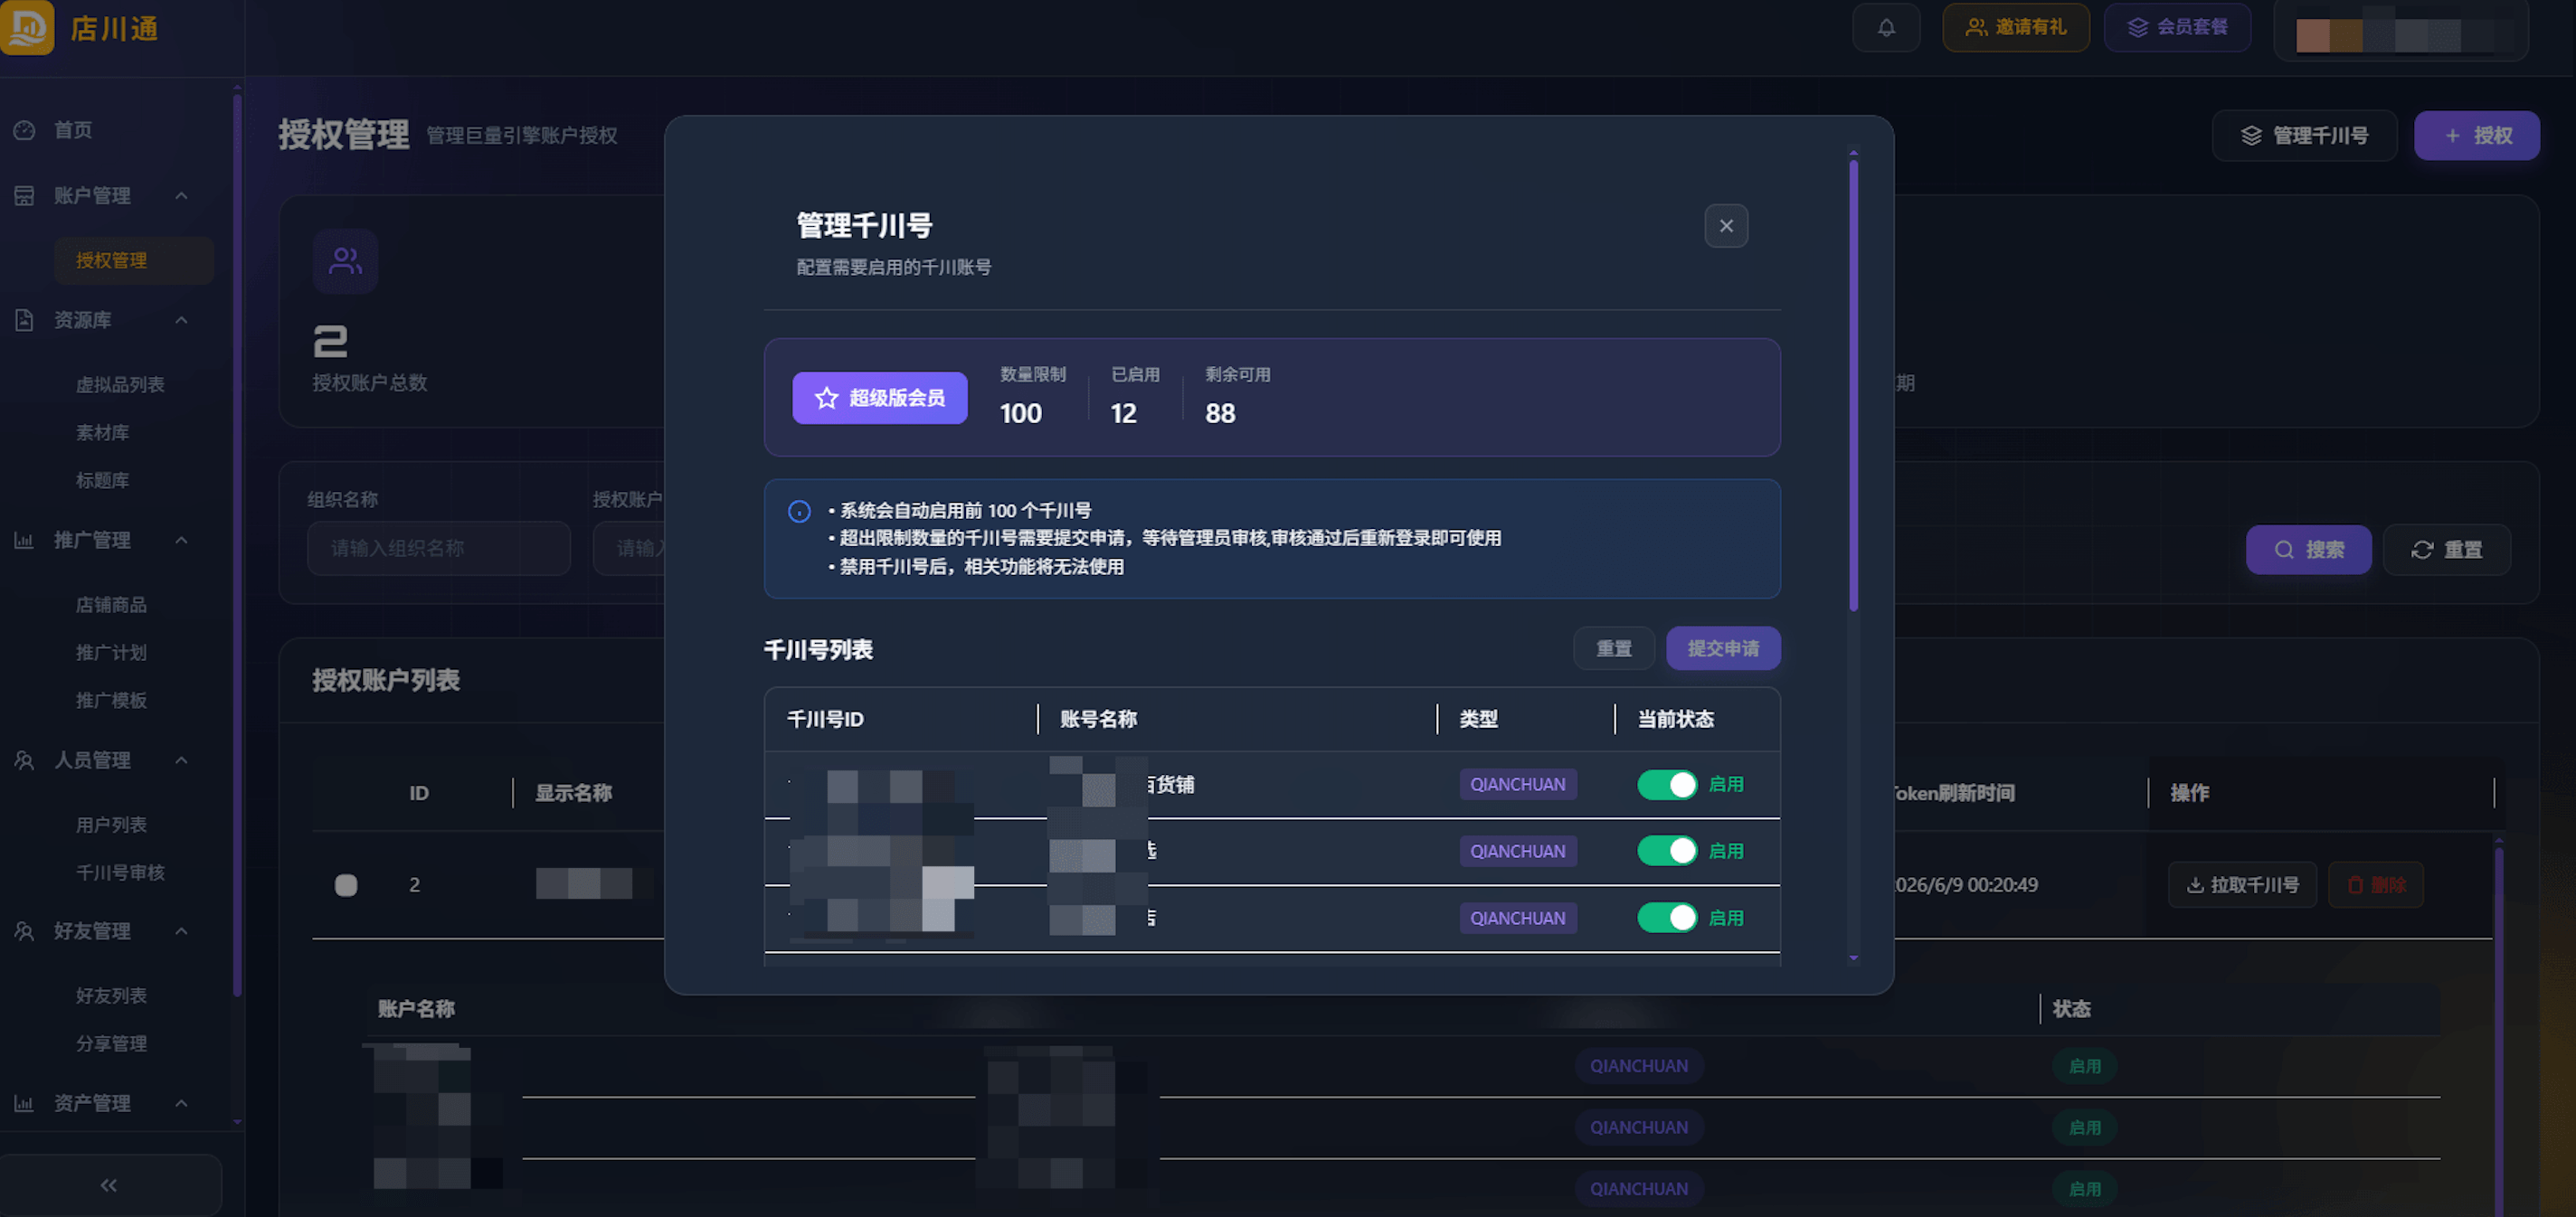Screen dimensions: 2576x1217
Task: Click the 账户管理 sidebar icon
Action: click(x=24, y=196)
